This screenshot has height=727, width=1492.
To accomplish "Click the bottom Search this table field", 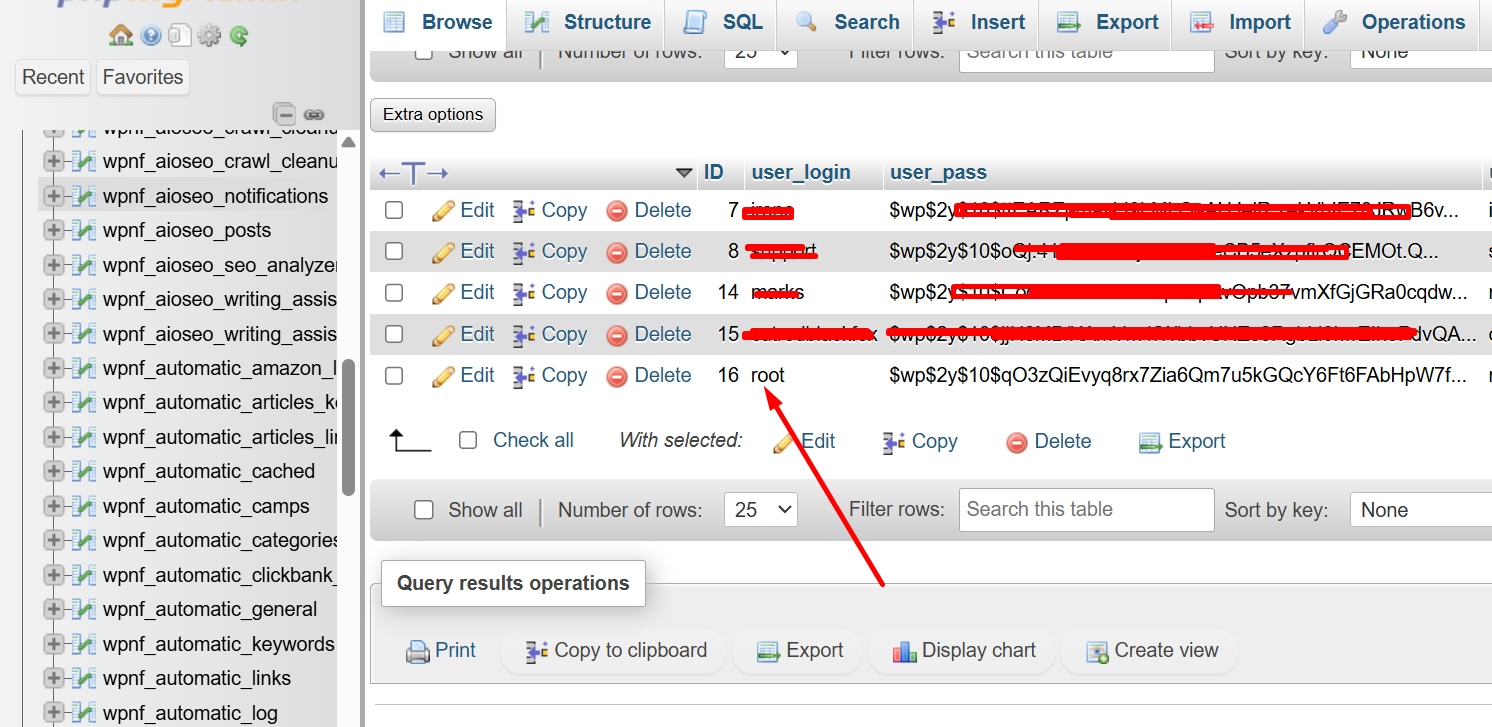I will [1086, 510].
